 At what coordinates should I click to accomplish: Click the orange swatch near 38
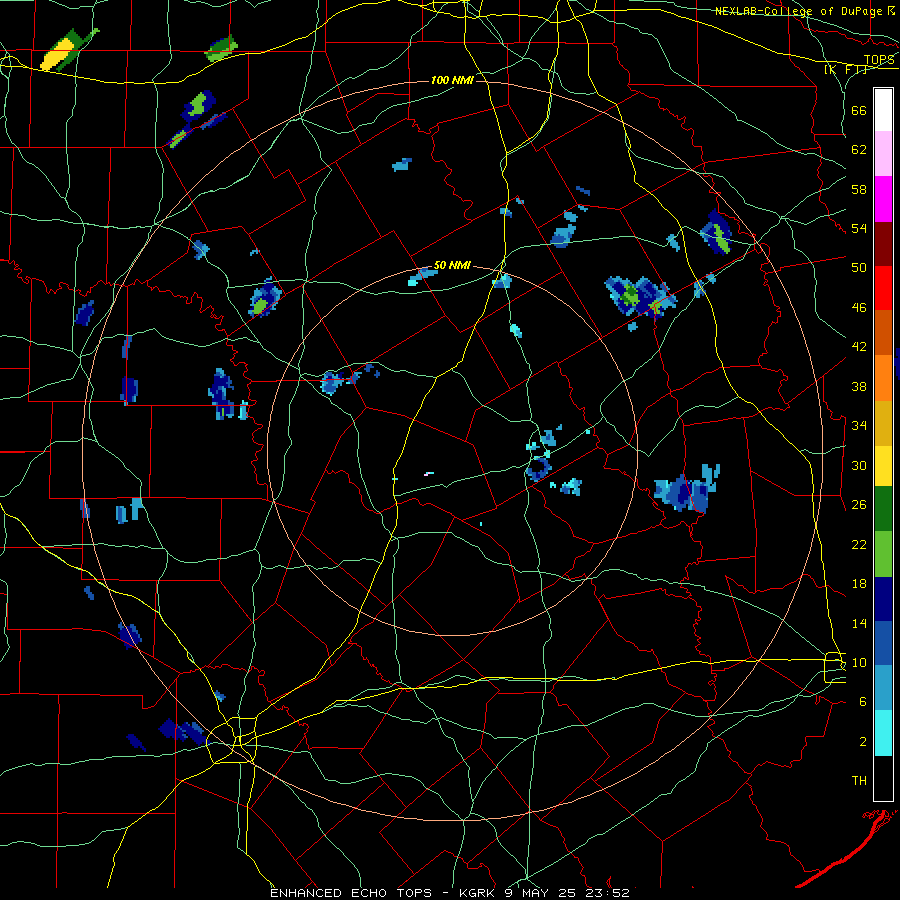[x=883, y=378]
